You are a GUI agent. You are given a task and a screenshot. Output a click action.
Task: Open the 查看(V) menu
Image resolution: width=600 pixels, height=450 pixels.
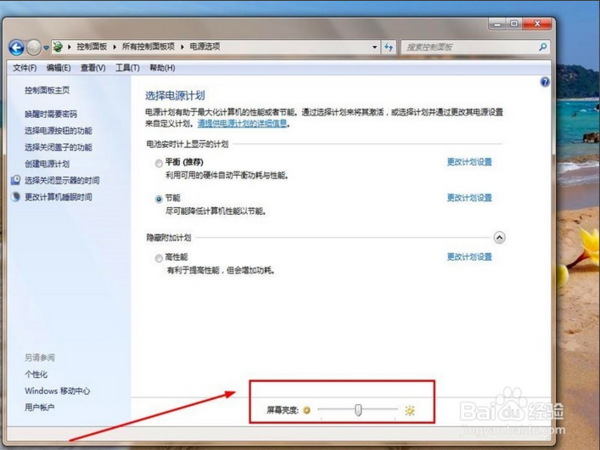coord(93,68)
